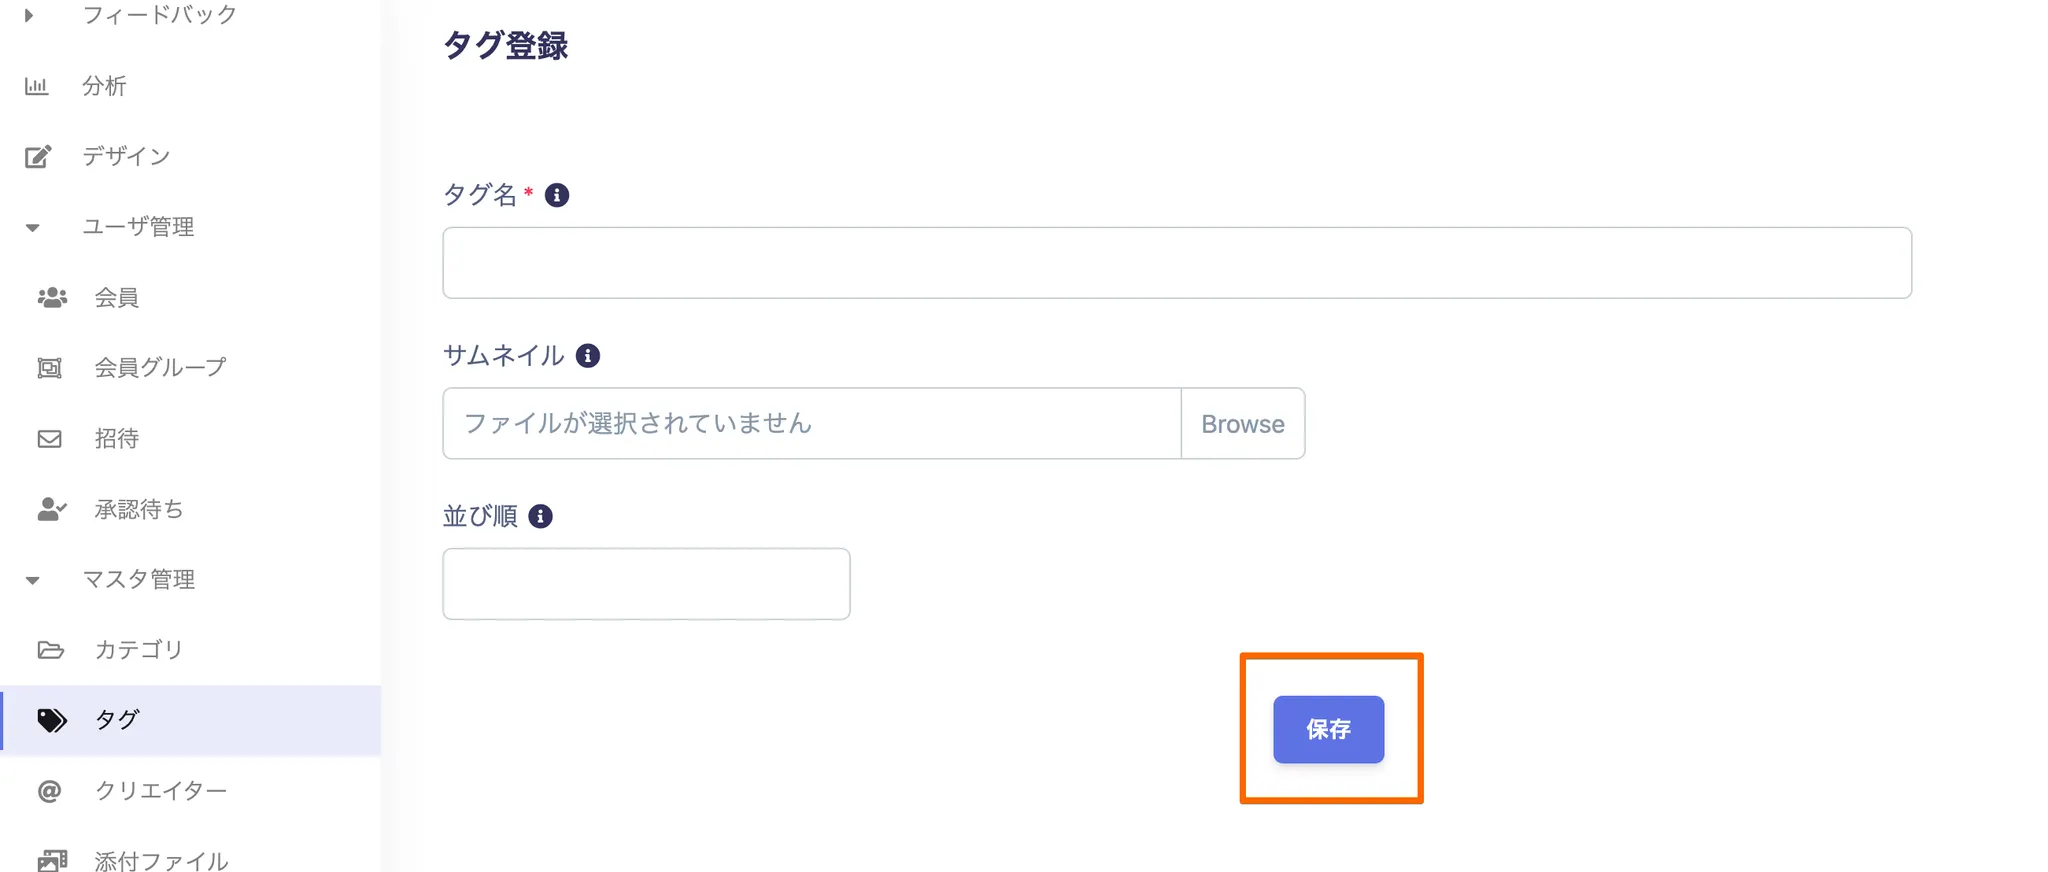Click the category folder icon
This screenshot has height=872, width=2048.
tap(51, 650)
